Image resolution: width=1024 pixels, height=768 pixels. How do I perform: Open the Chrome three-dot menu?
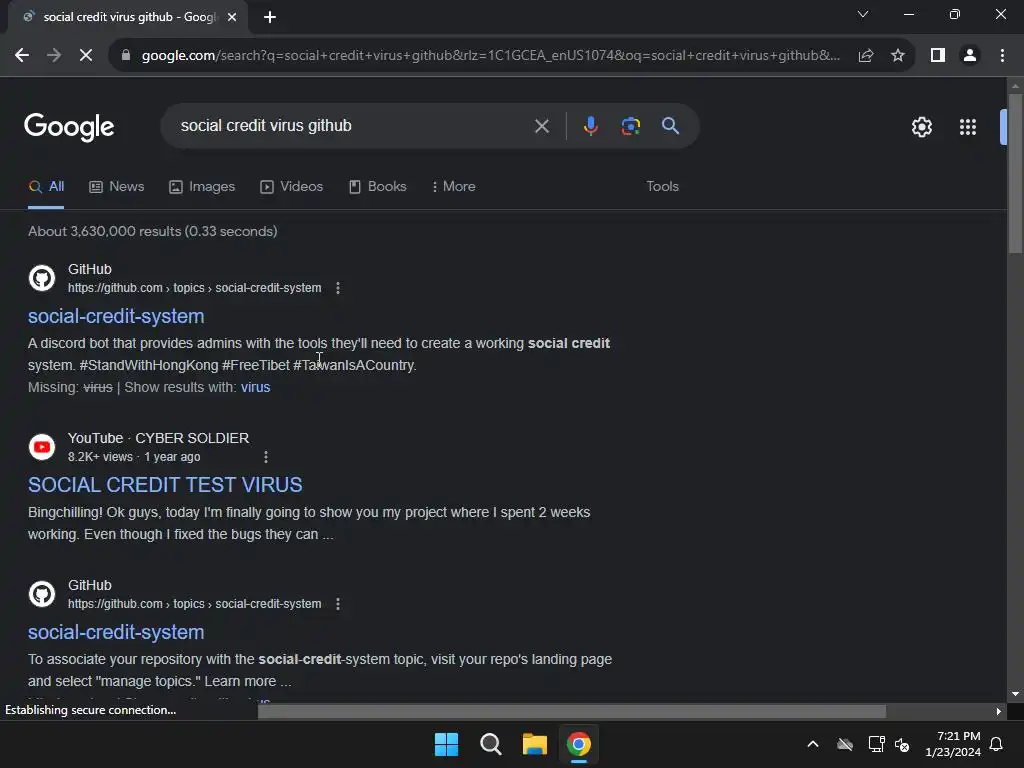tap(1002, 56)
